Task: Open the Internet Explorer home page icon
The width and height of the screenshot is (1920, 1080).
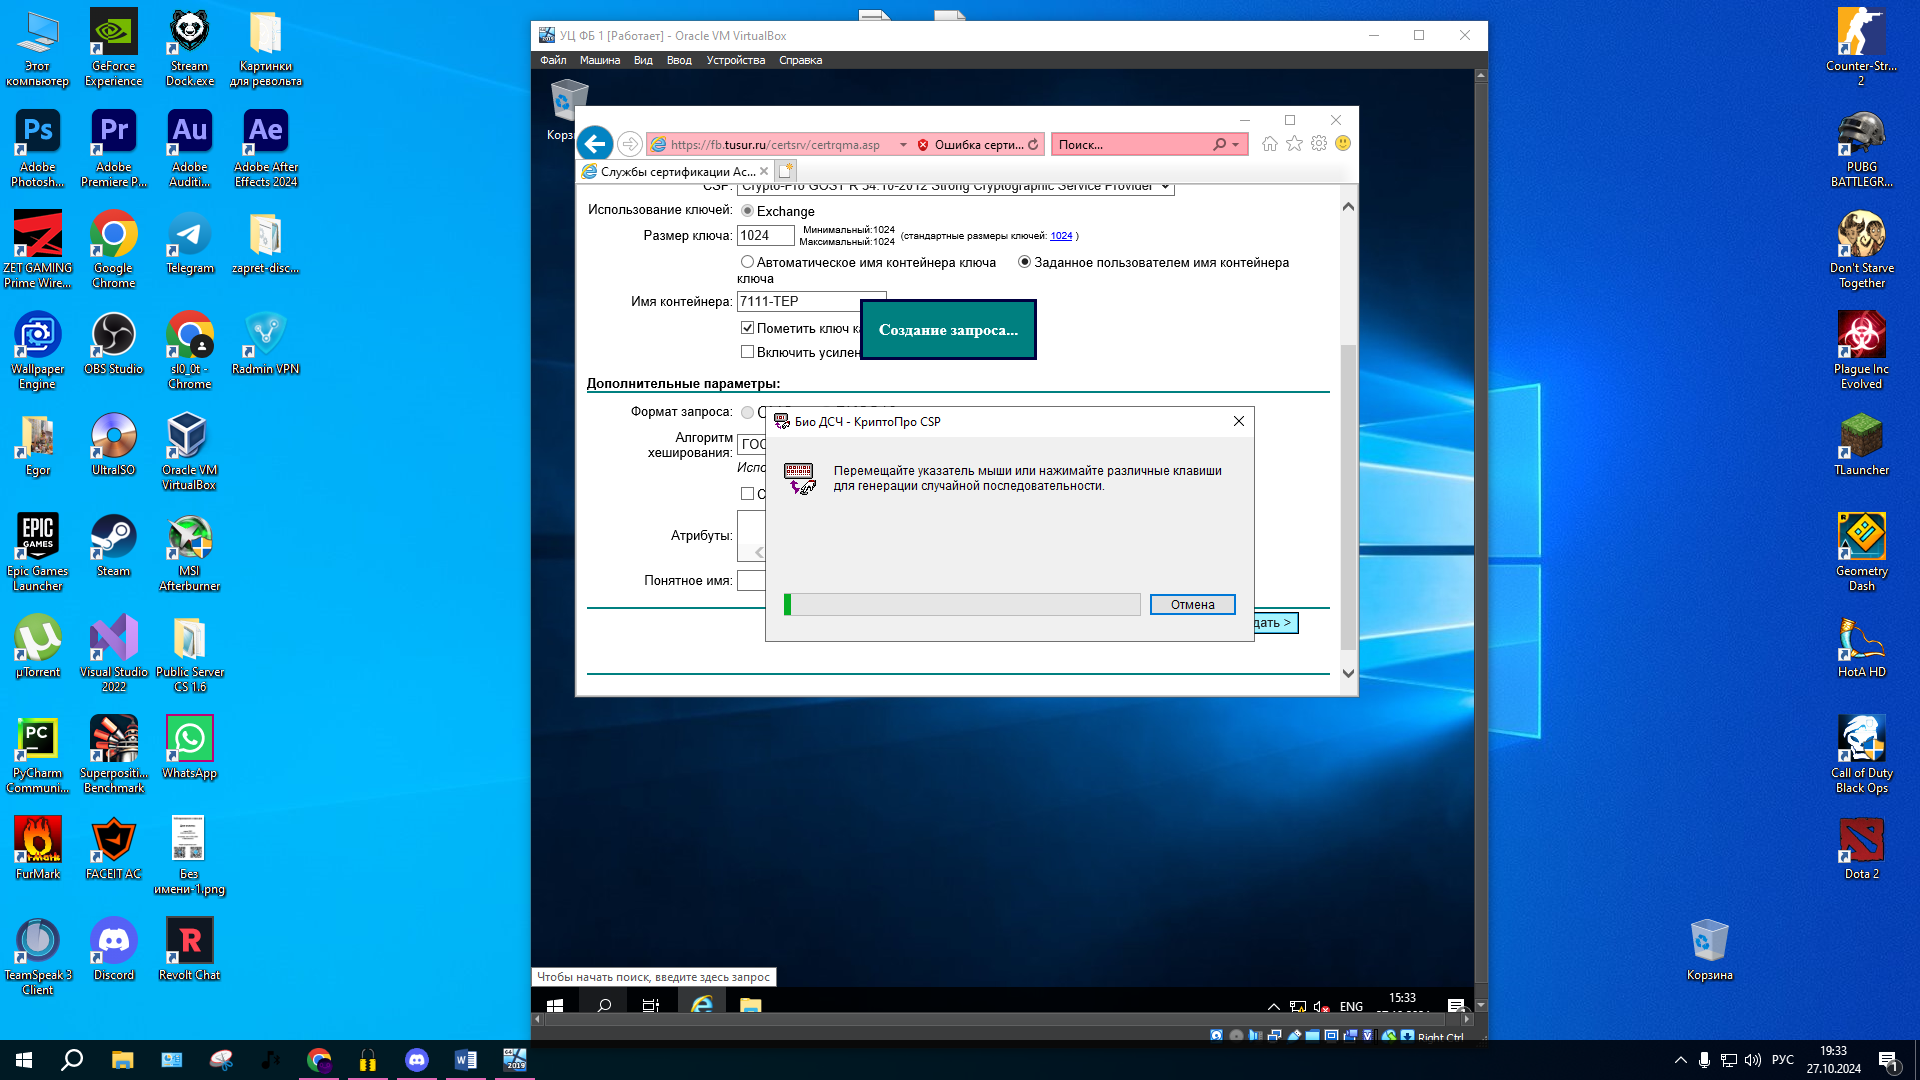Action: [1269, 143]
